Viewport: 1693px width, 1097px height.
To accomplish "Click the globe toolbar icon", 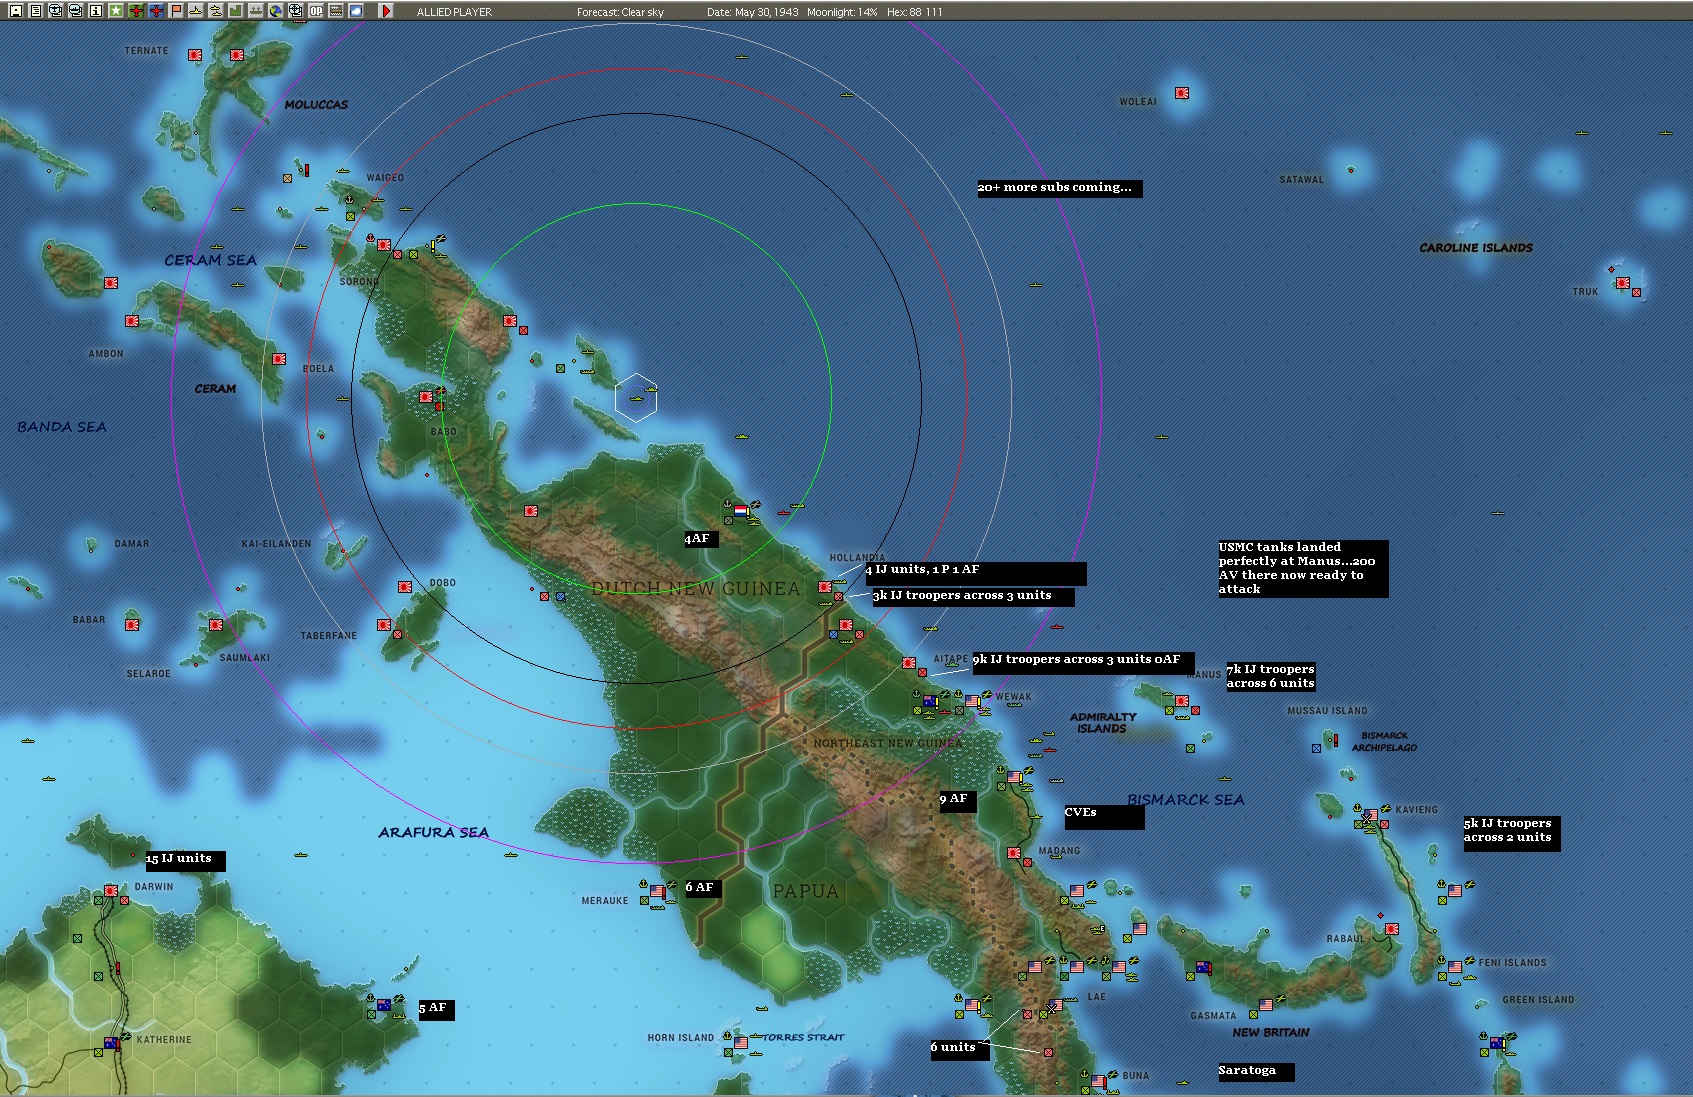I will point(276,11).
